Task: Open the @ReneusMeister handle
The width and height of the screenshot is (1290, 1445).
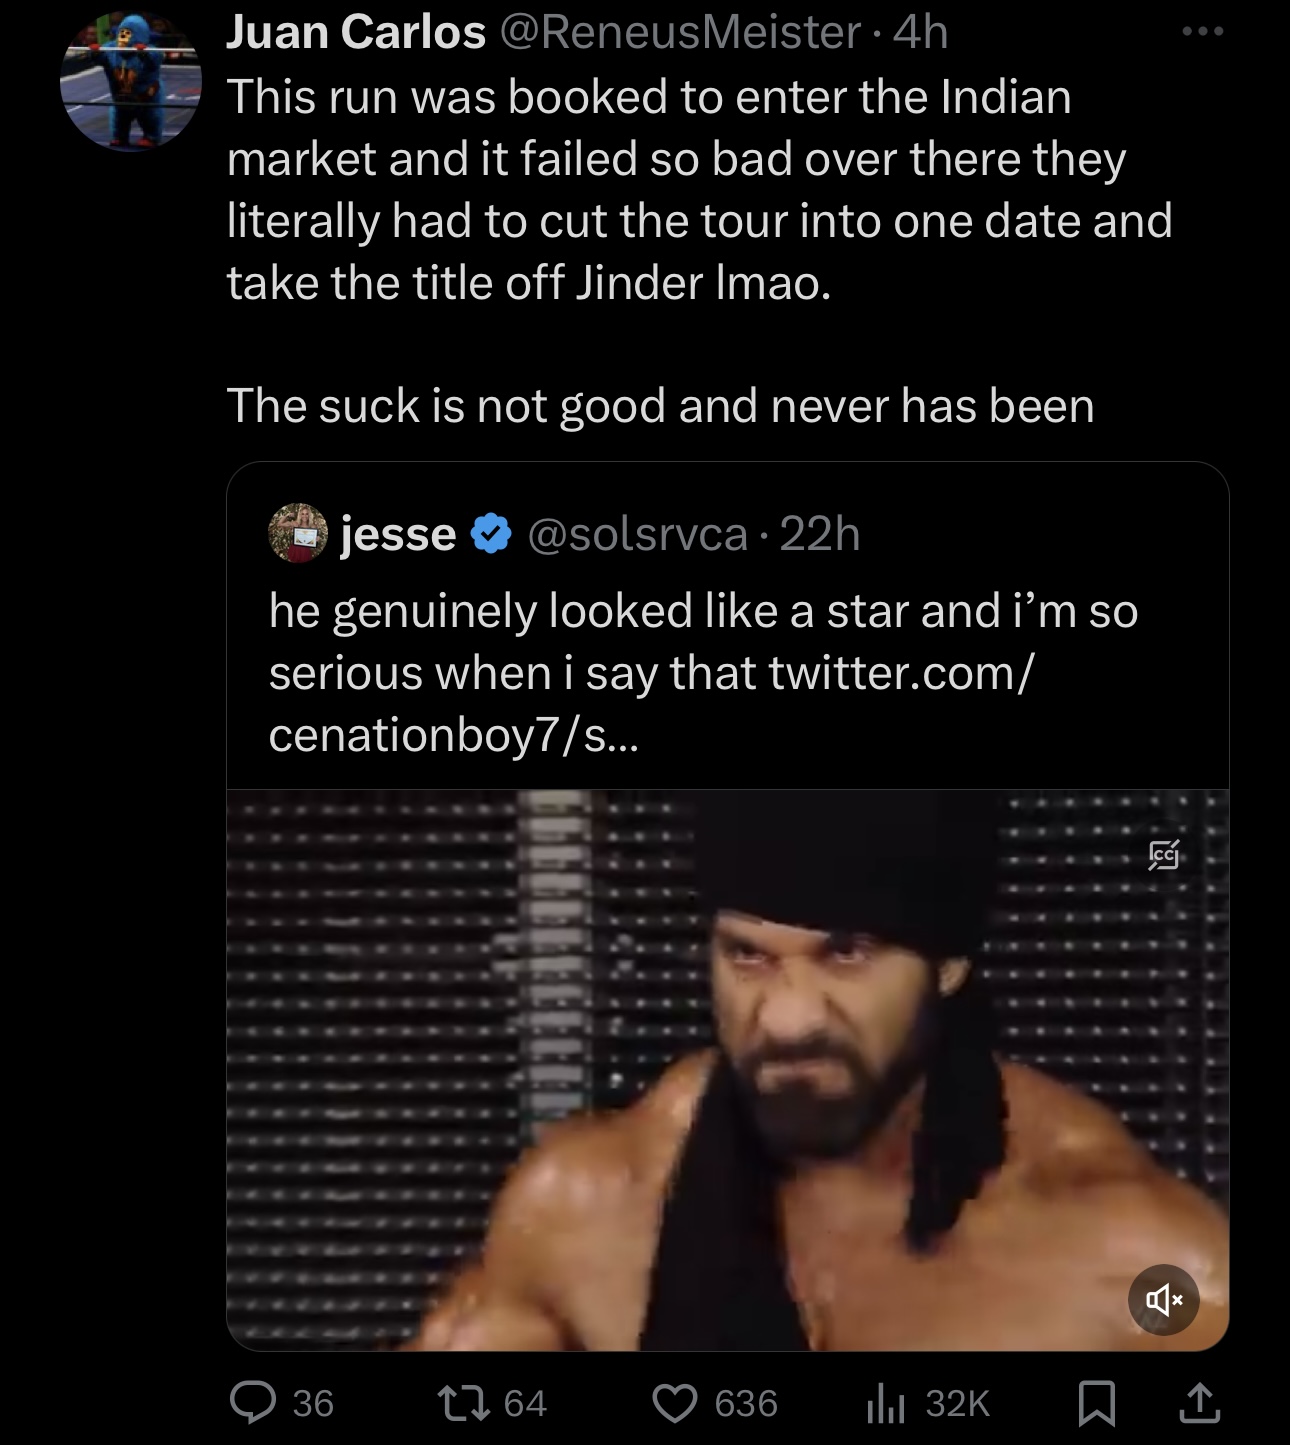Action: (679, 32)
